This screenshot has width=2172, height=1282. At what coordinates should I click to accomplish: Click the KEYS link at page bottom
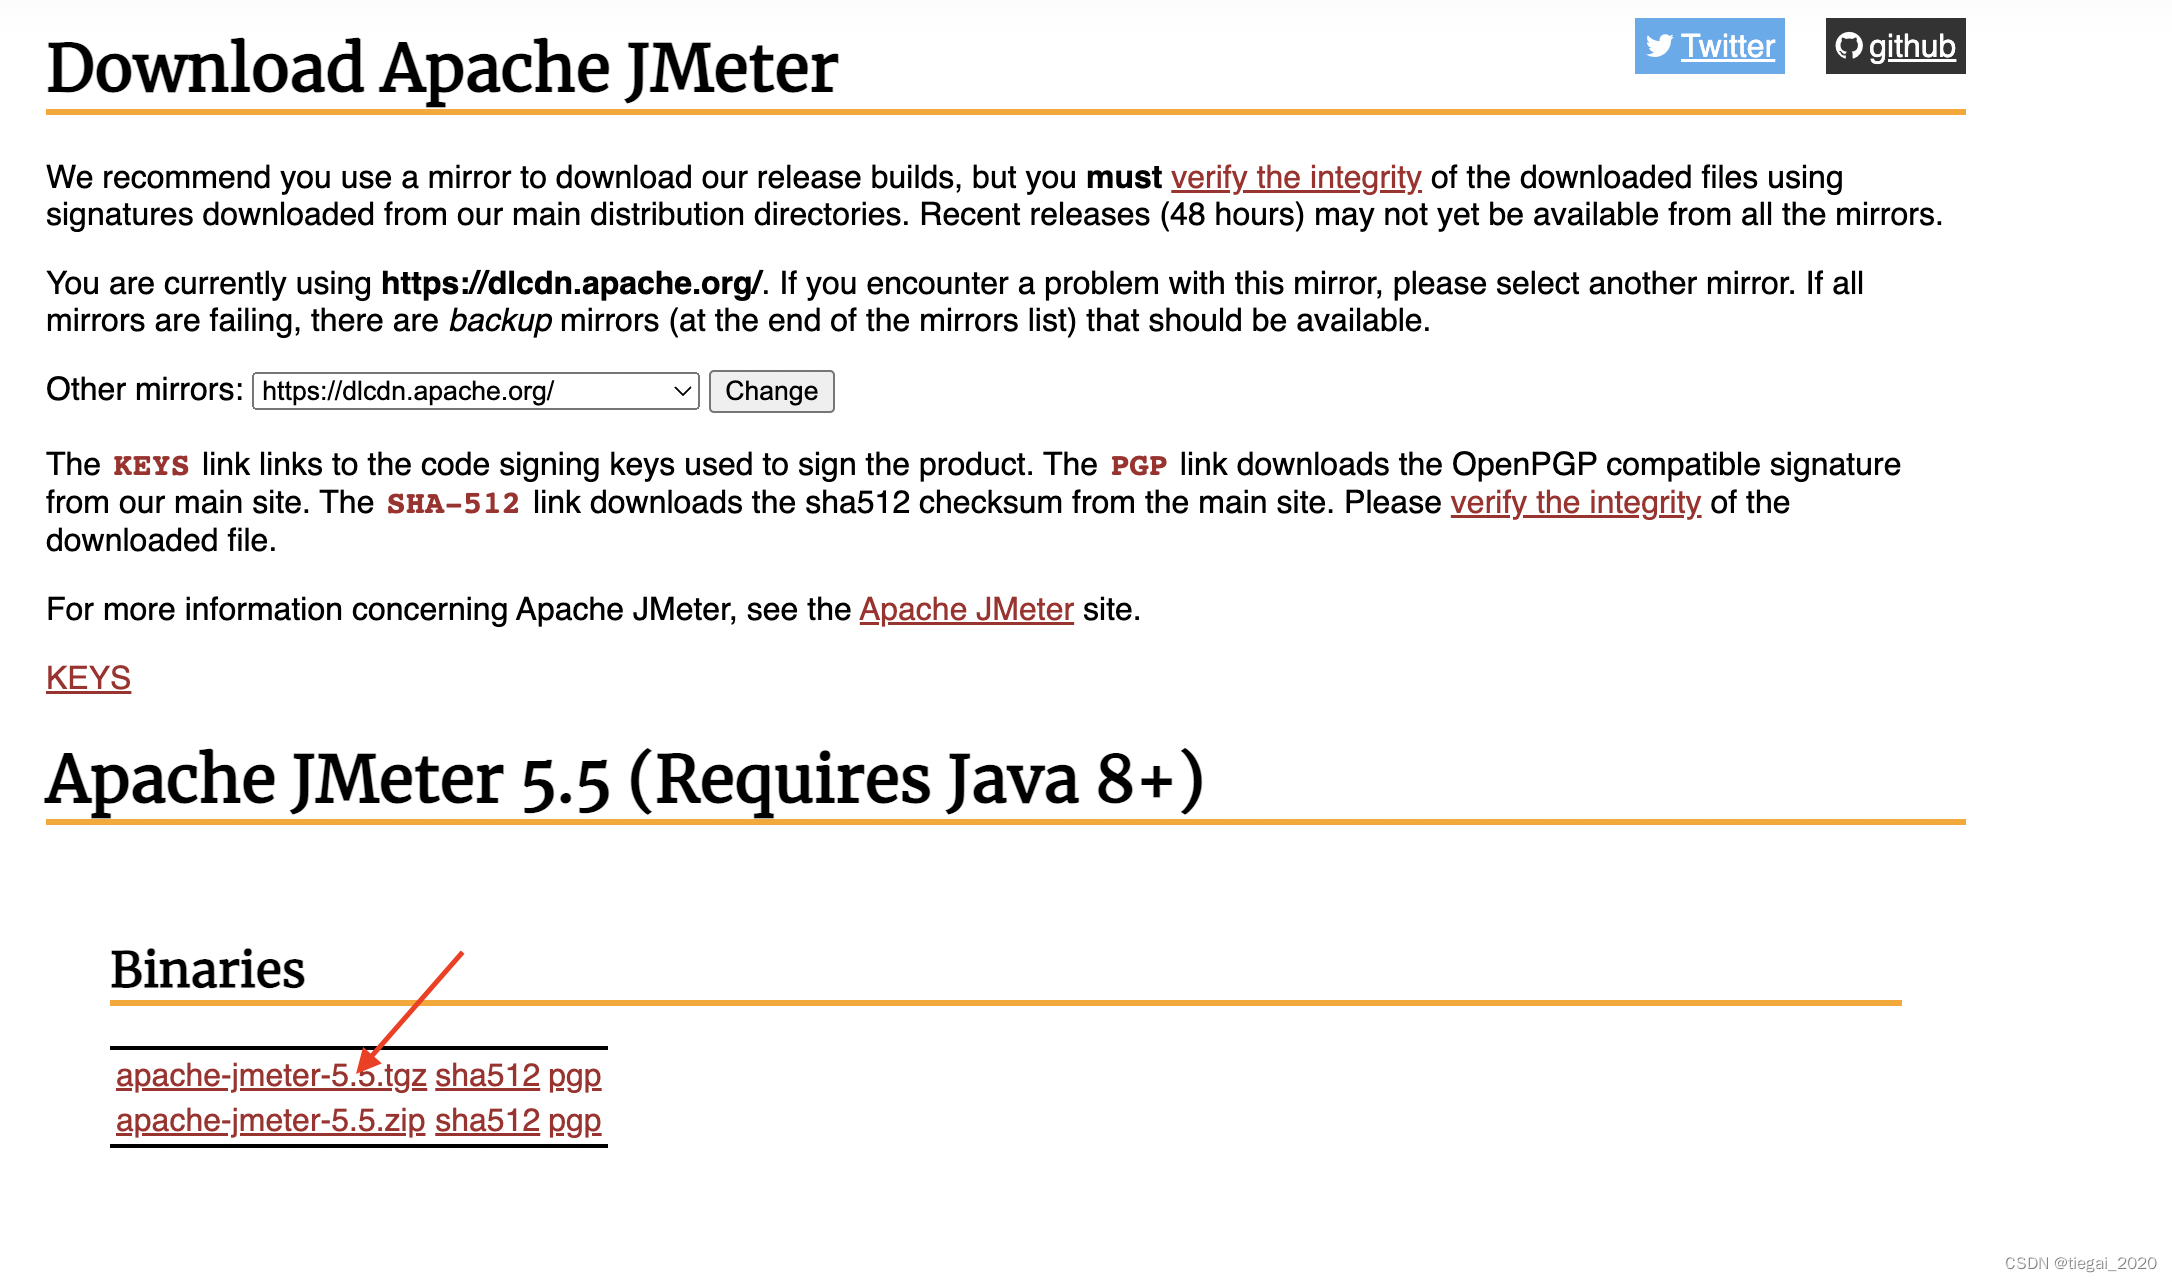pos(87,678)
